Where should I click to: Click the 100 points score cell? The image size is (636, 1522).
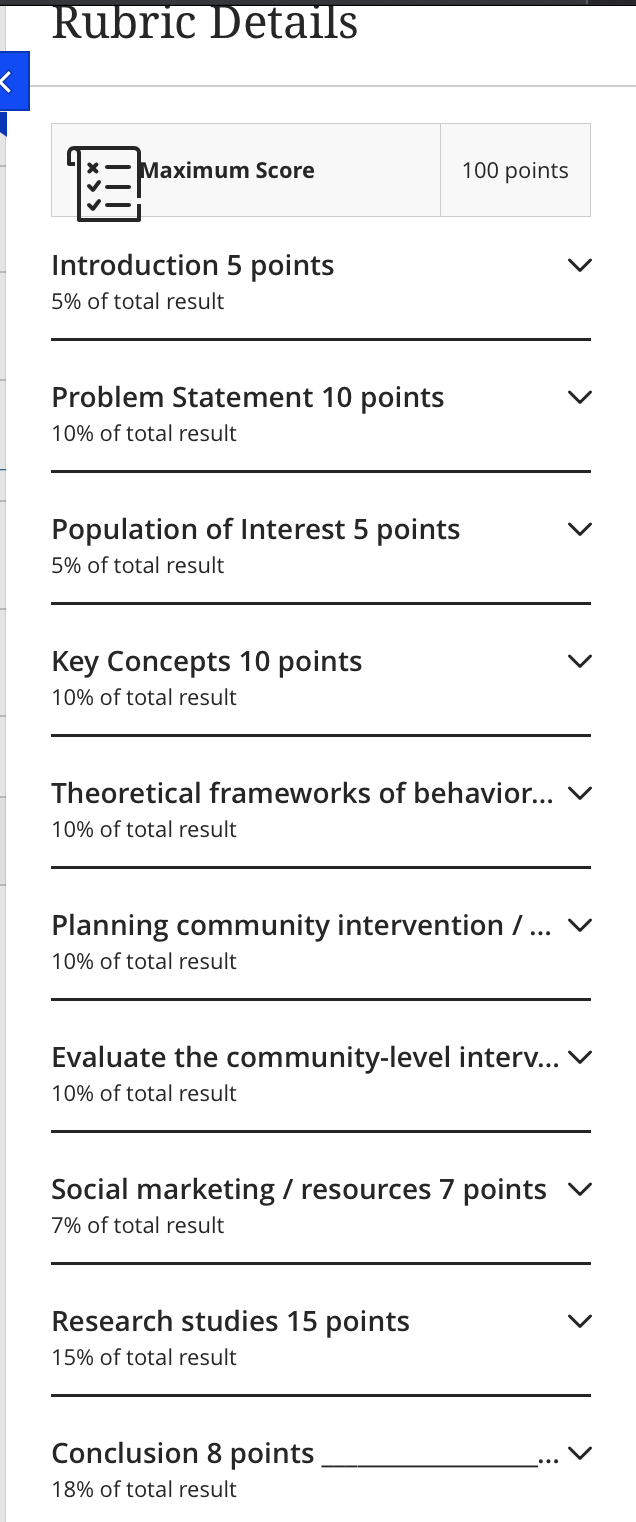pos(515,170)
